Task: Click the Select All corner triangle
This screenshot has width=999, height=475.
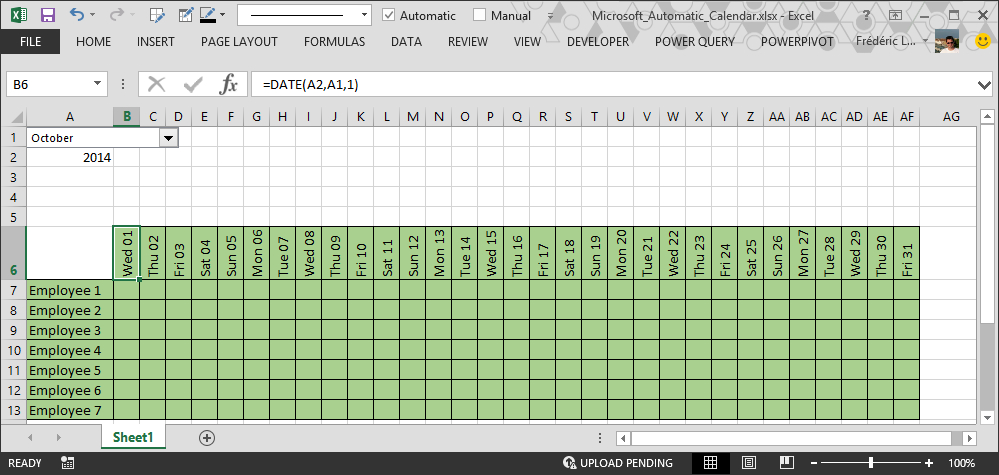Action: point(17,117)
